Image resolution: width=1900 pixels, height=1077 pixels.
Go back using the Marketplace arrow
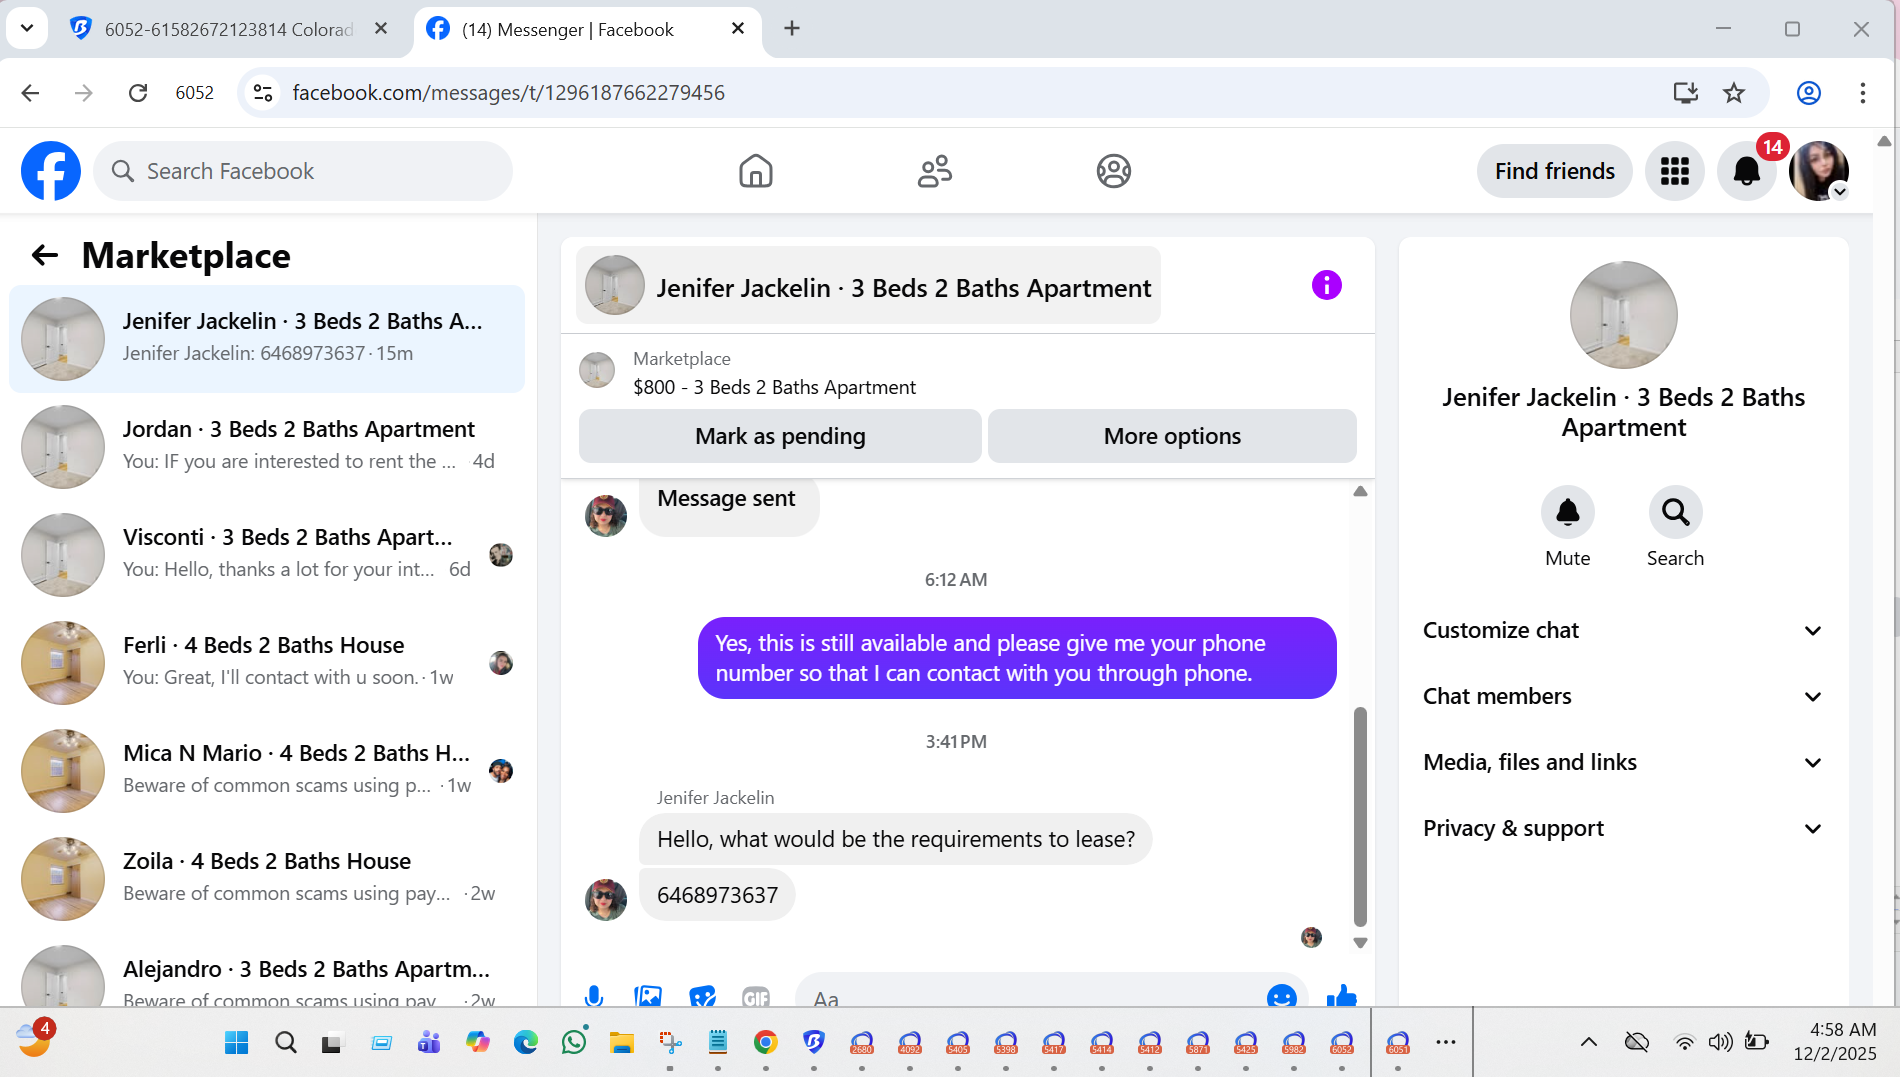click(x=45, y=255)
